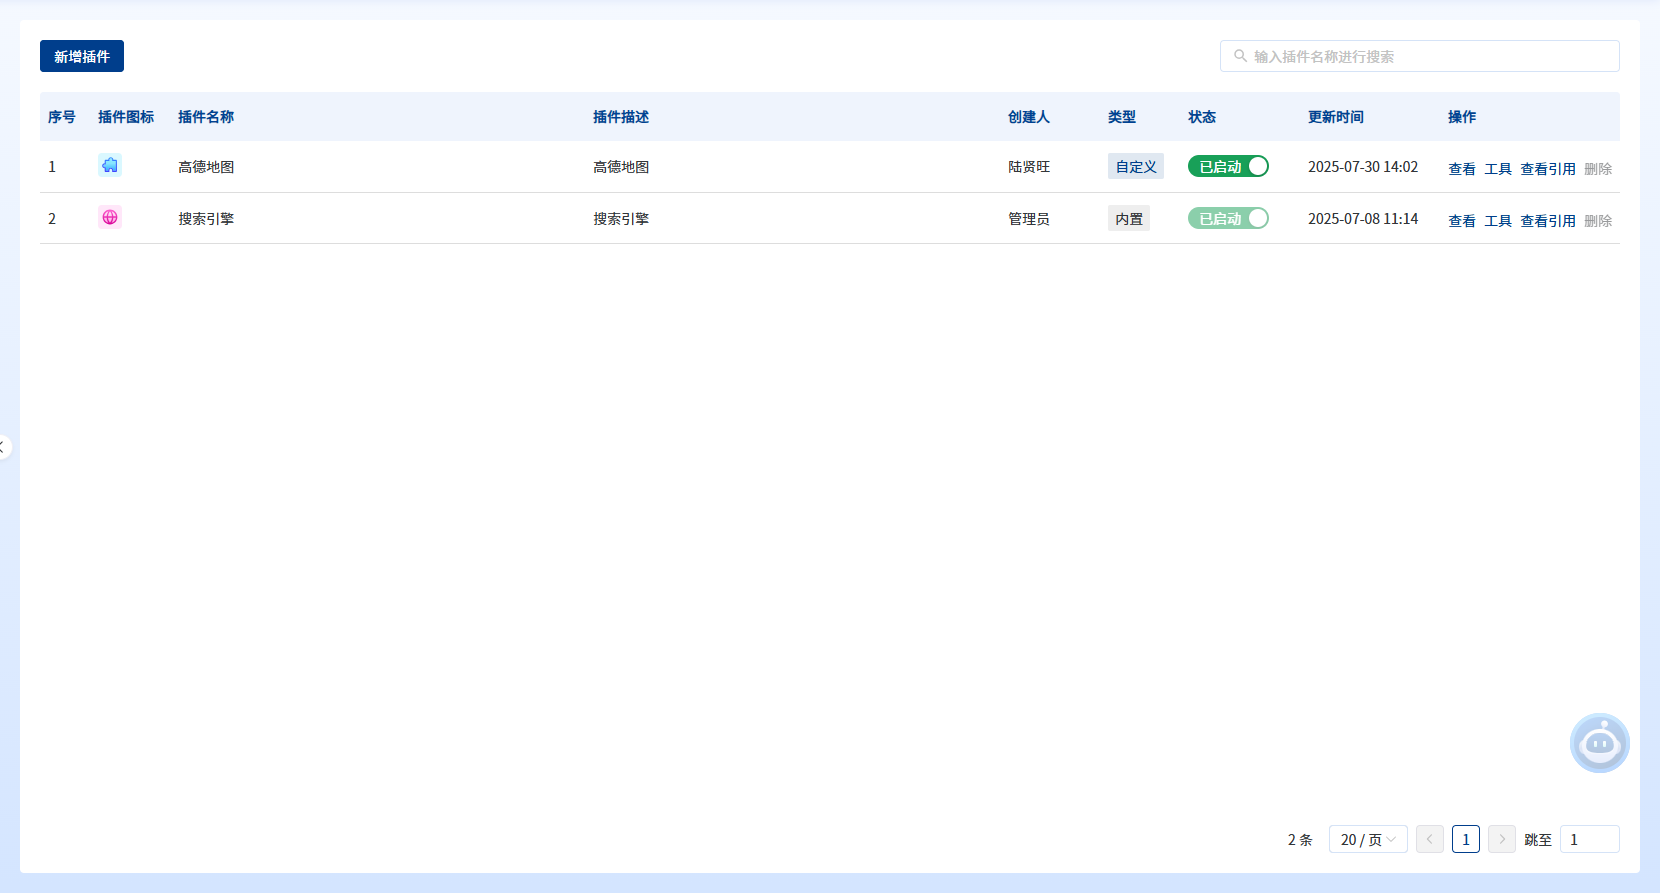The height and width of the screenshot is (893, 1660).
Task: Select page 1 in pagination
Action: coord(1465,839)
